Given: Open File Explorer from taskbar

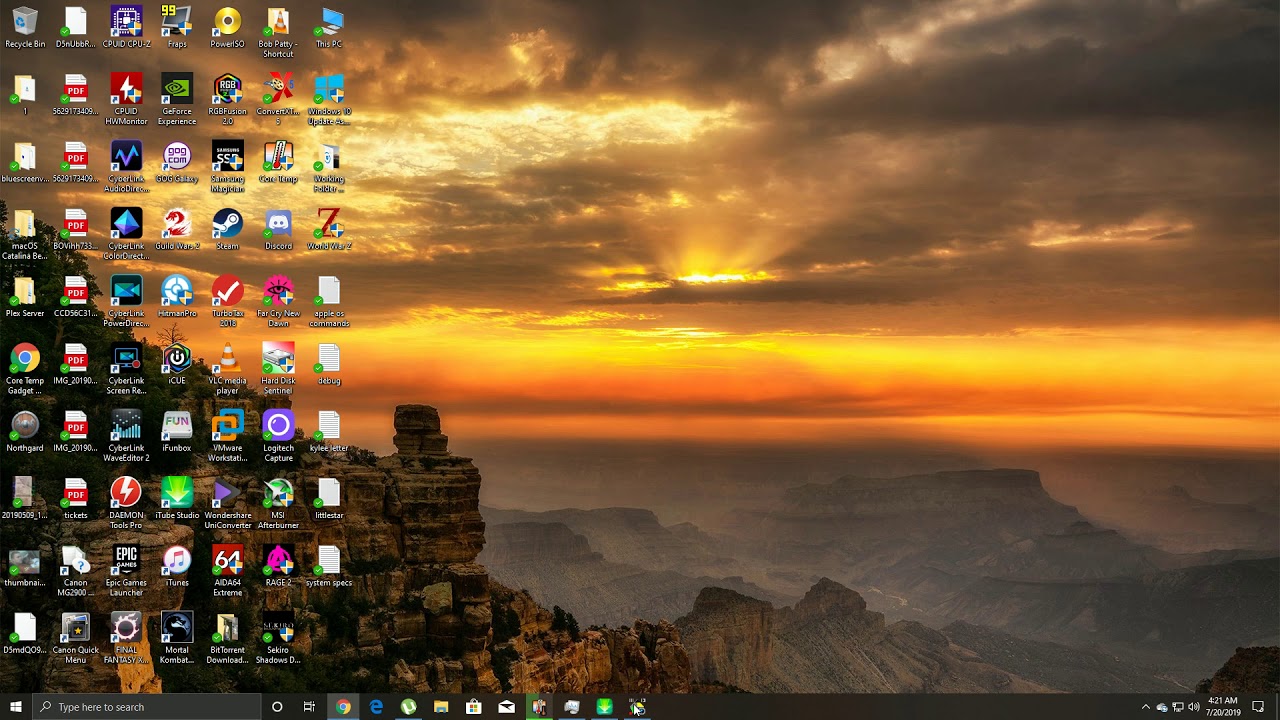Looking at the screenshot, I should point(441,707).
